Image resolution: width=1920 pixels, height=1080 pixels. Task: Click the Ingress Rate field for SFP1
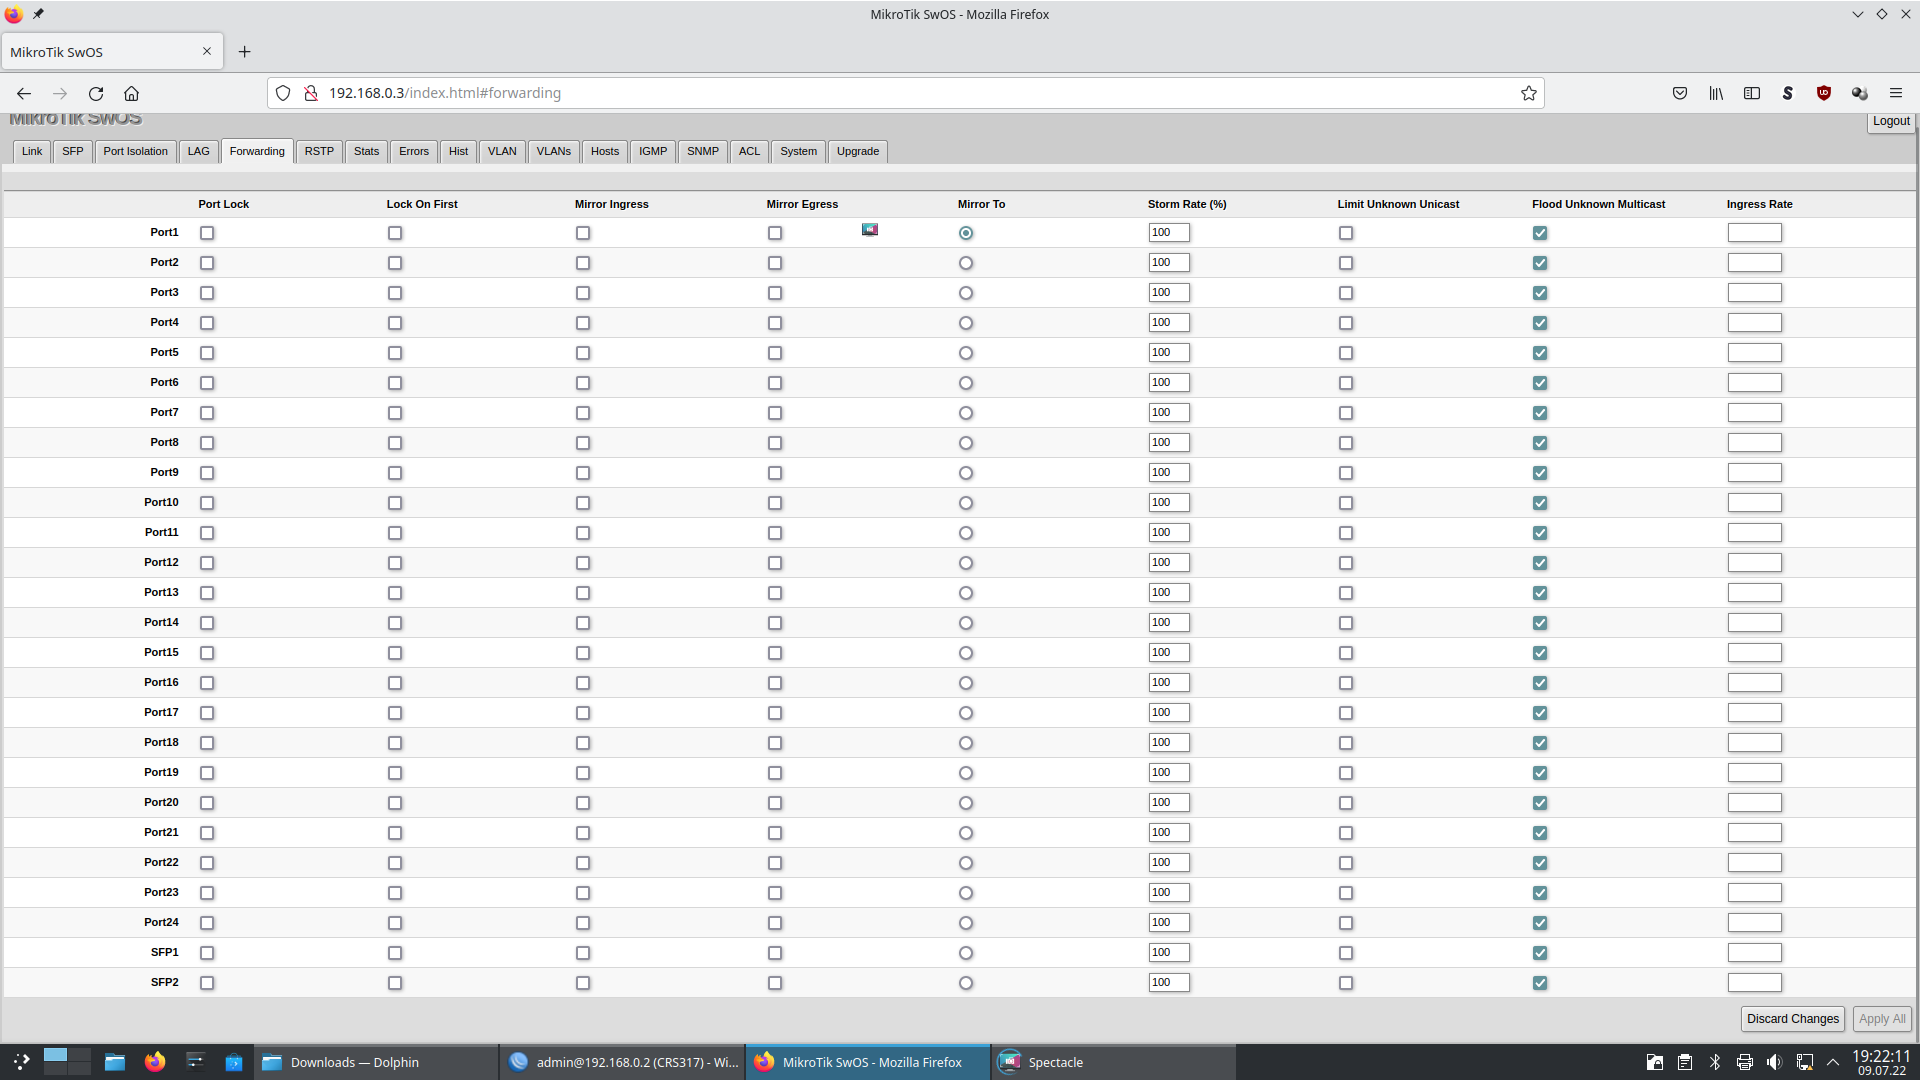coord(1754,953)
